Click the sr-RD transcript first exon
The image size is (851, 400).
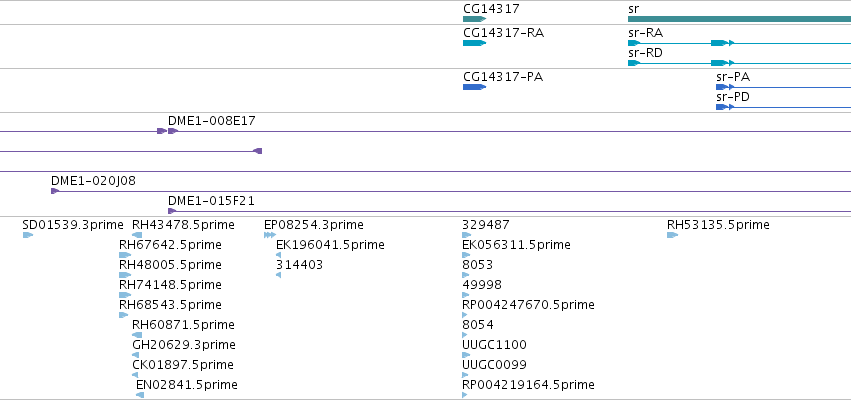pos(634,63)
